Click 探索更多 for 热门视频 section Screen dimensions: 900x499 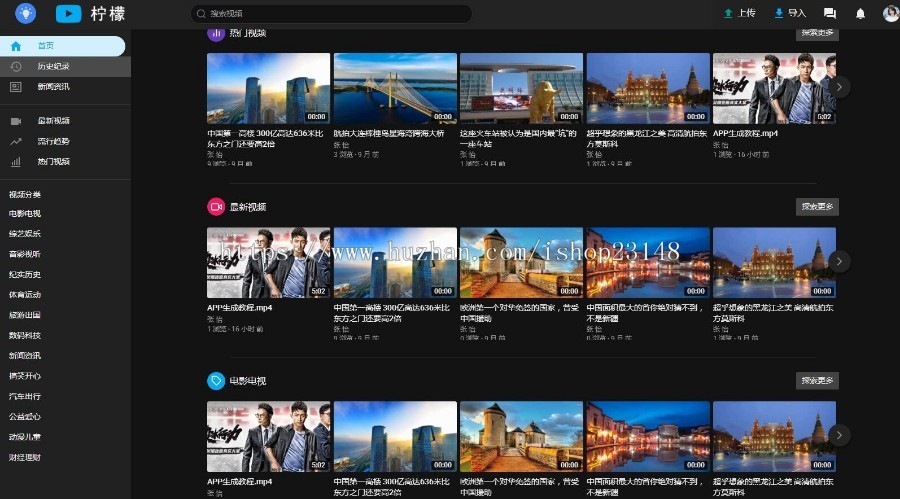[x=817, y=33]
